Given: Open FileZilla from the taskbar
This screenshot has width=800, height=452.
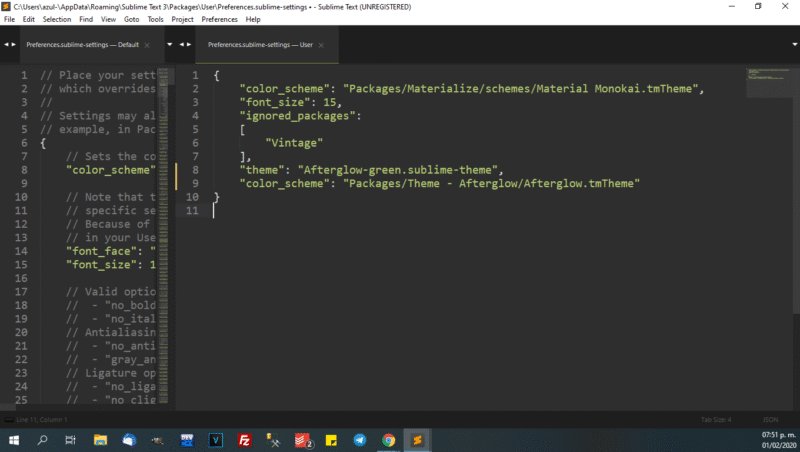Looking at the screenshot, I should 244,440.
